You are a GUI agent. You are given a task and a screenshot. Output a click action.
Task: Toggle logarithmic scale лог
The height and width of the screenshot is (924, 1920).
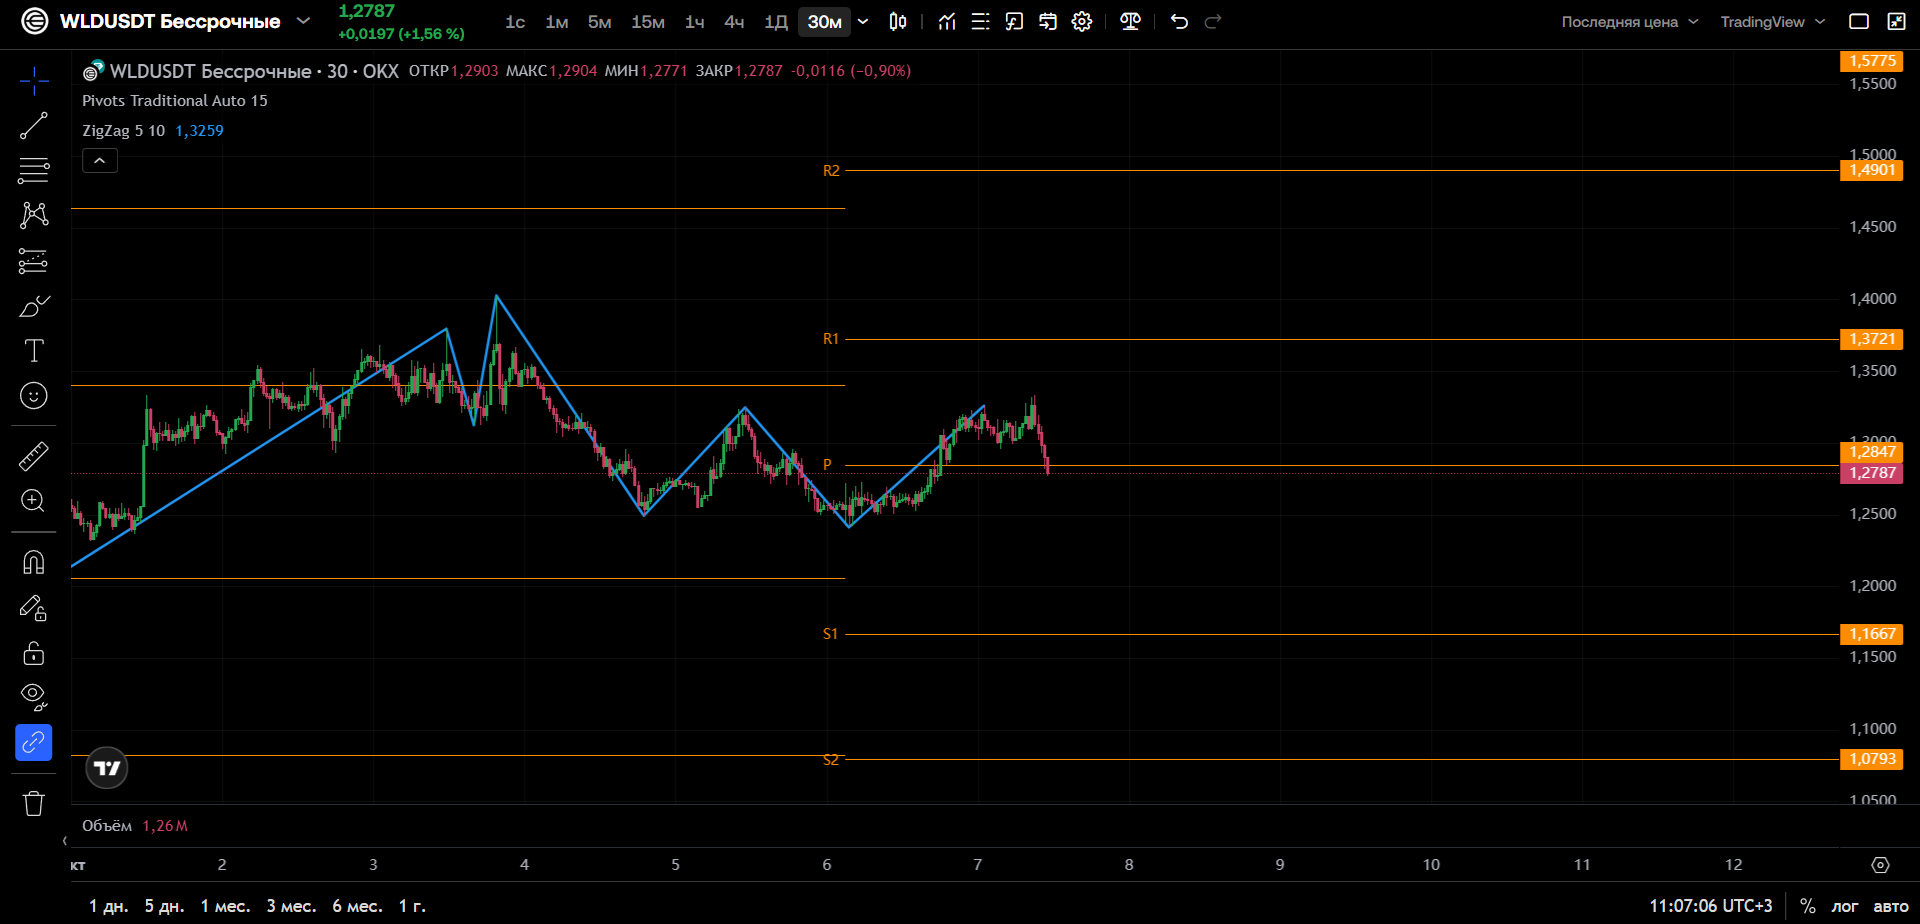point(1844,906)
